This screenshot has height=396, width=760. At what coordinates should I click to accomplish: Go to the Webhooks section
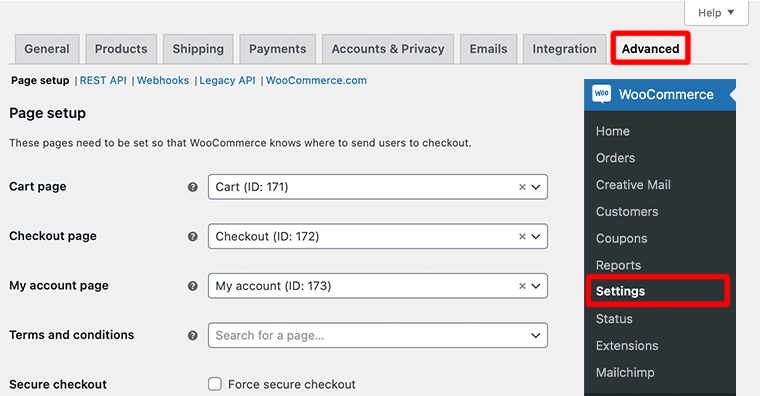(163, 80)
